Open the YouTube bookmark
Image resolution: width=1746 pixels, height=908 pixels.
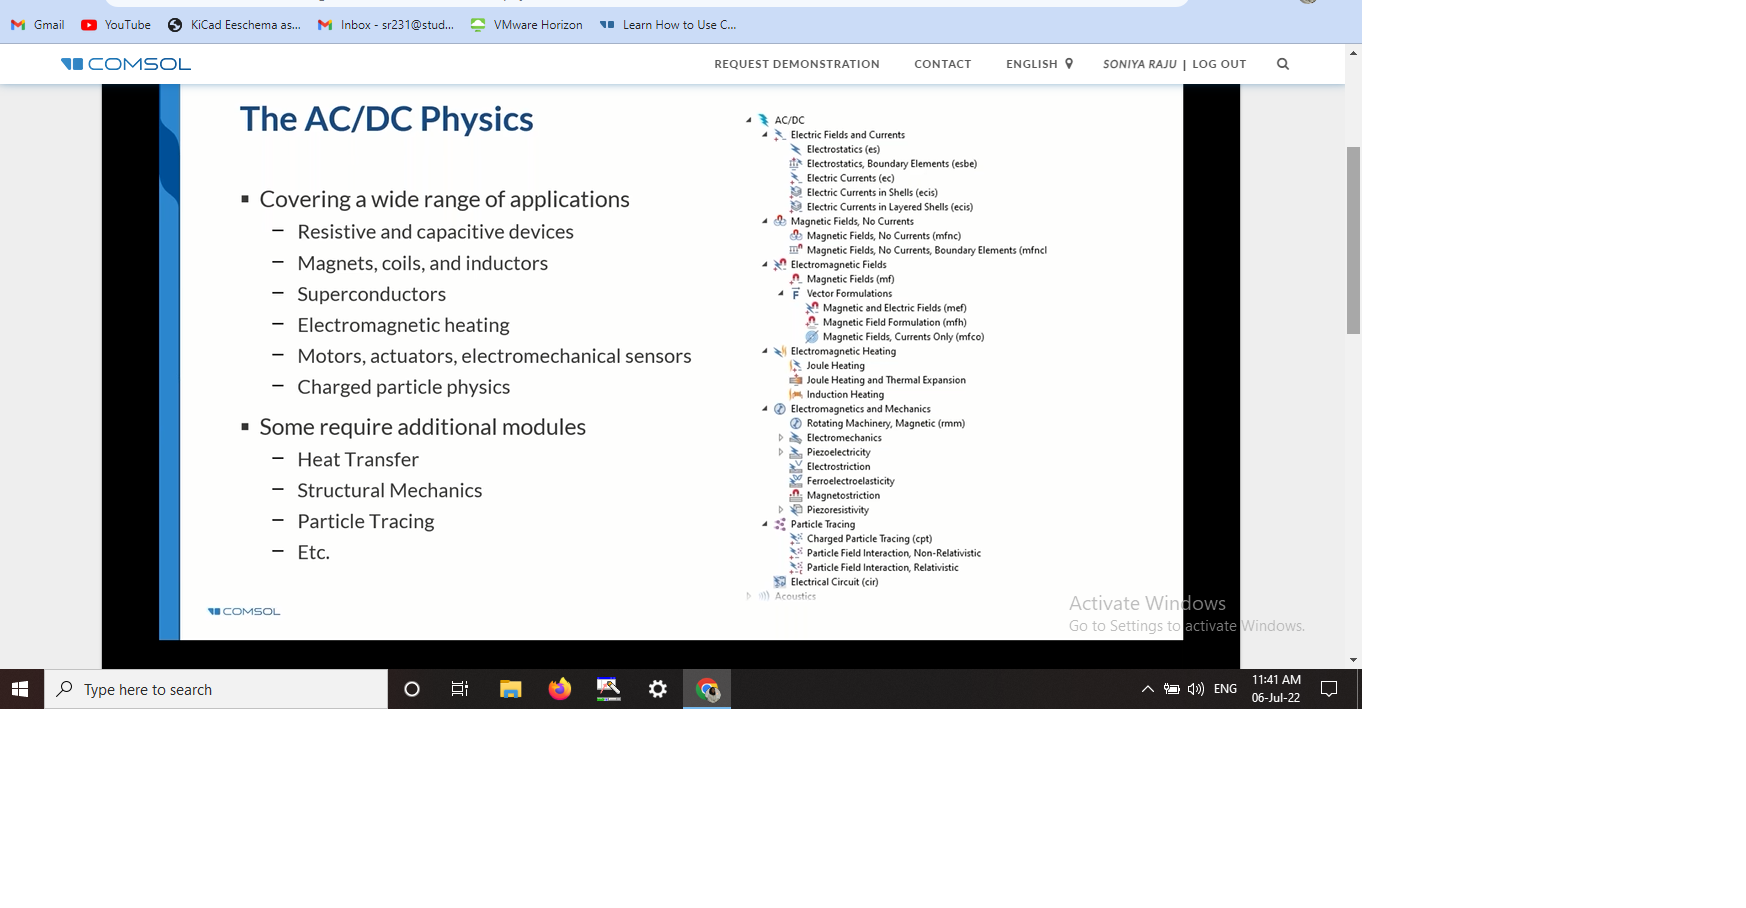[x=116, y=25]
